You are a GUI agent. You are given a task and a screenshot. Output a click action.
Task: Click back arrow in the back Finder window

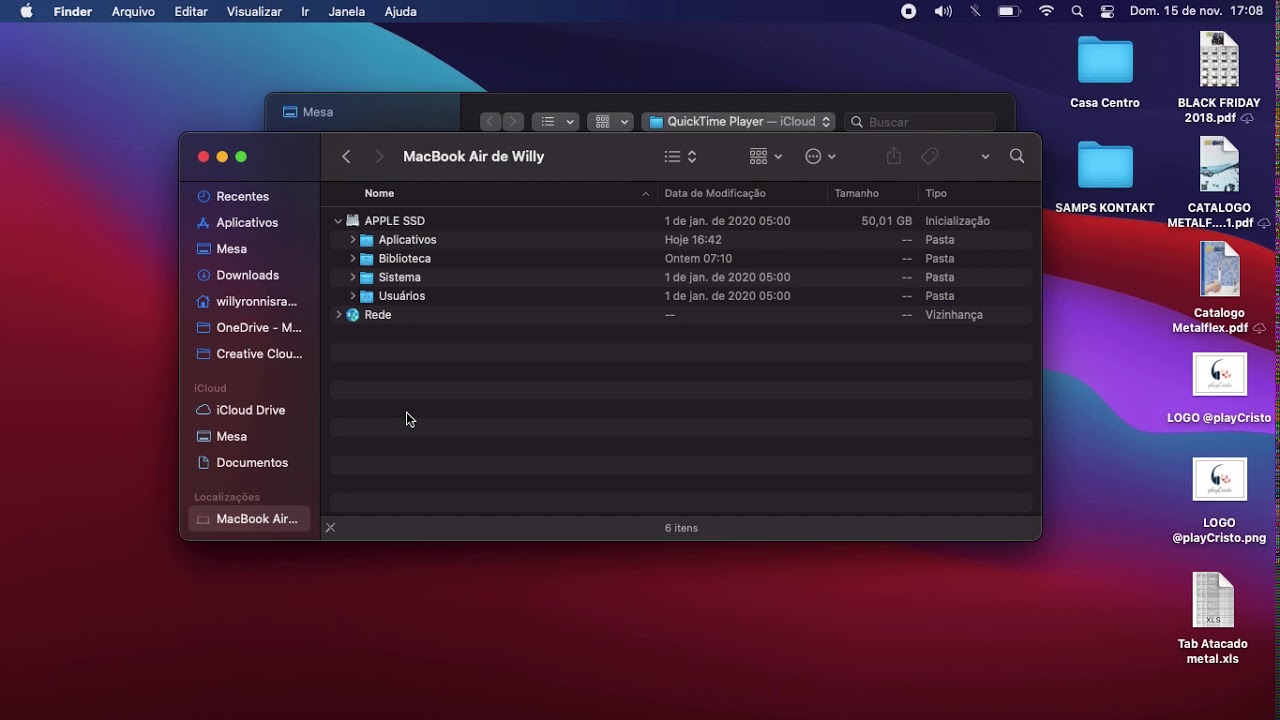click(490, 122)
